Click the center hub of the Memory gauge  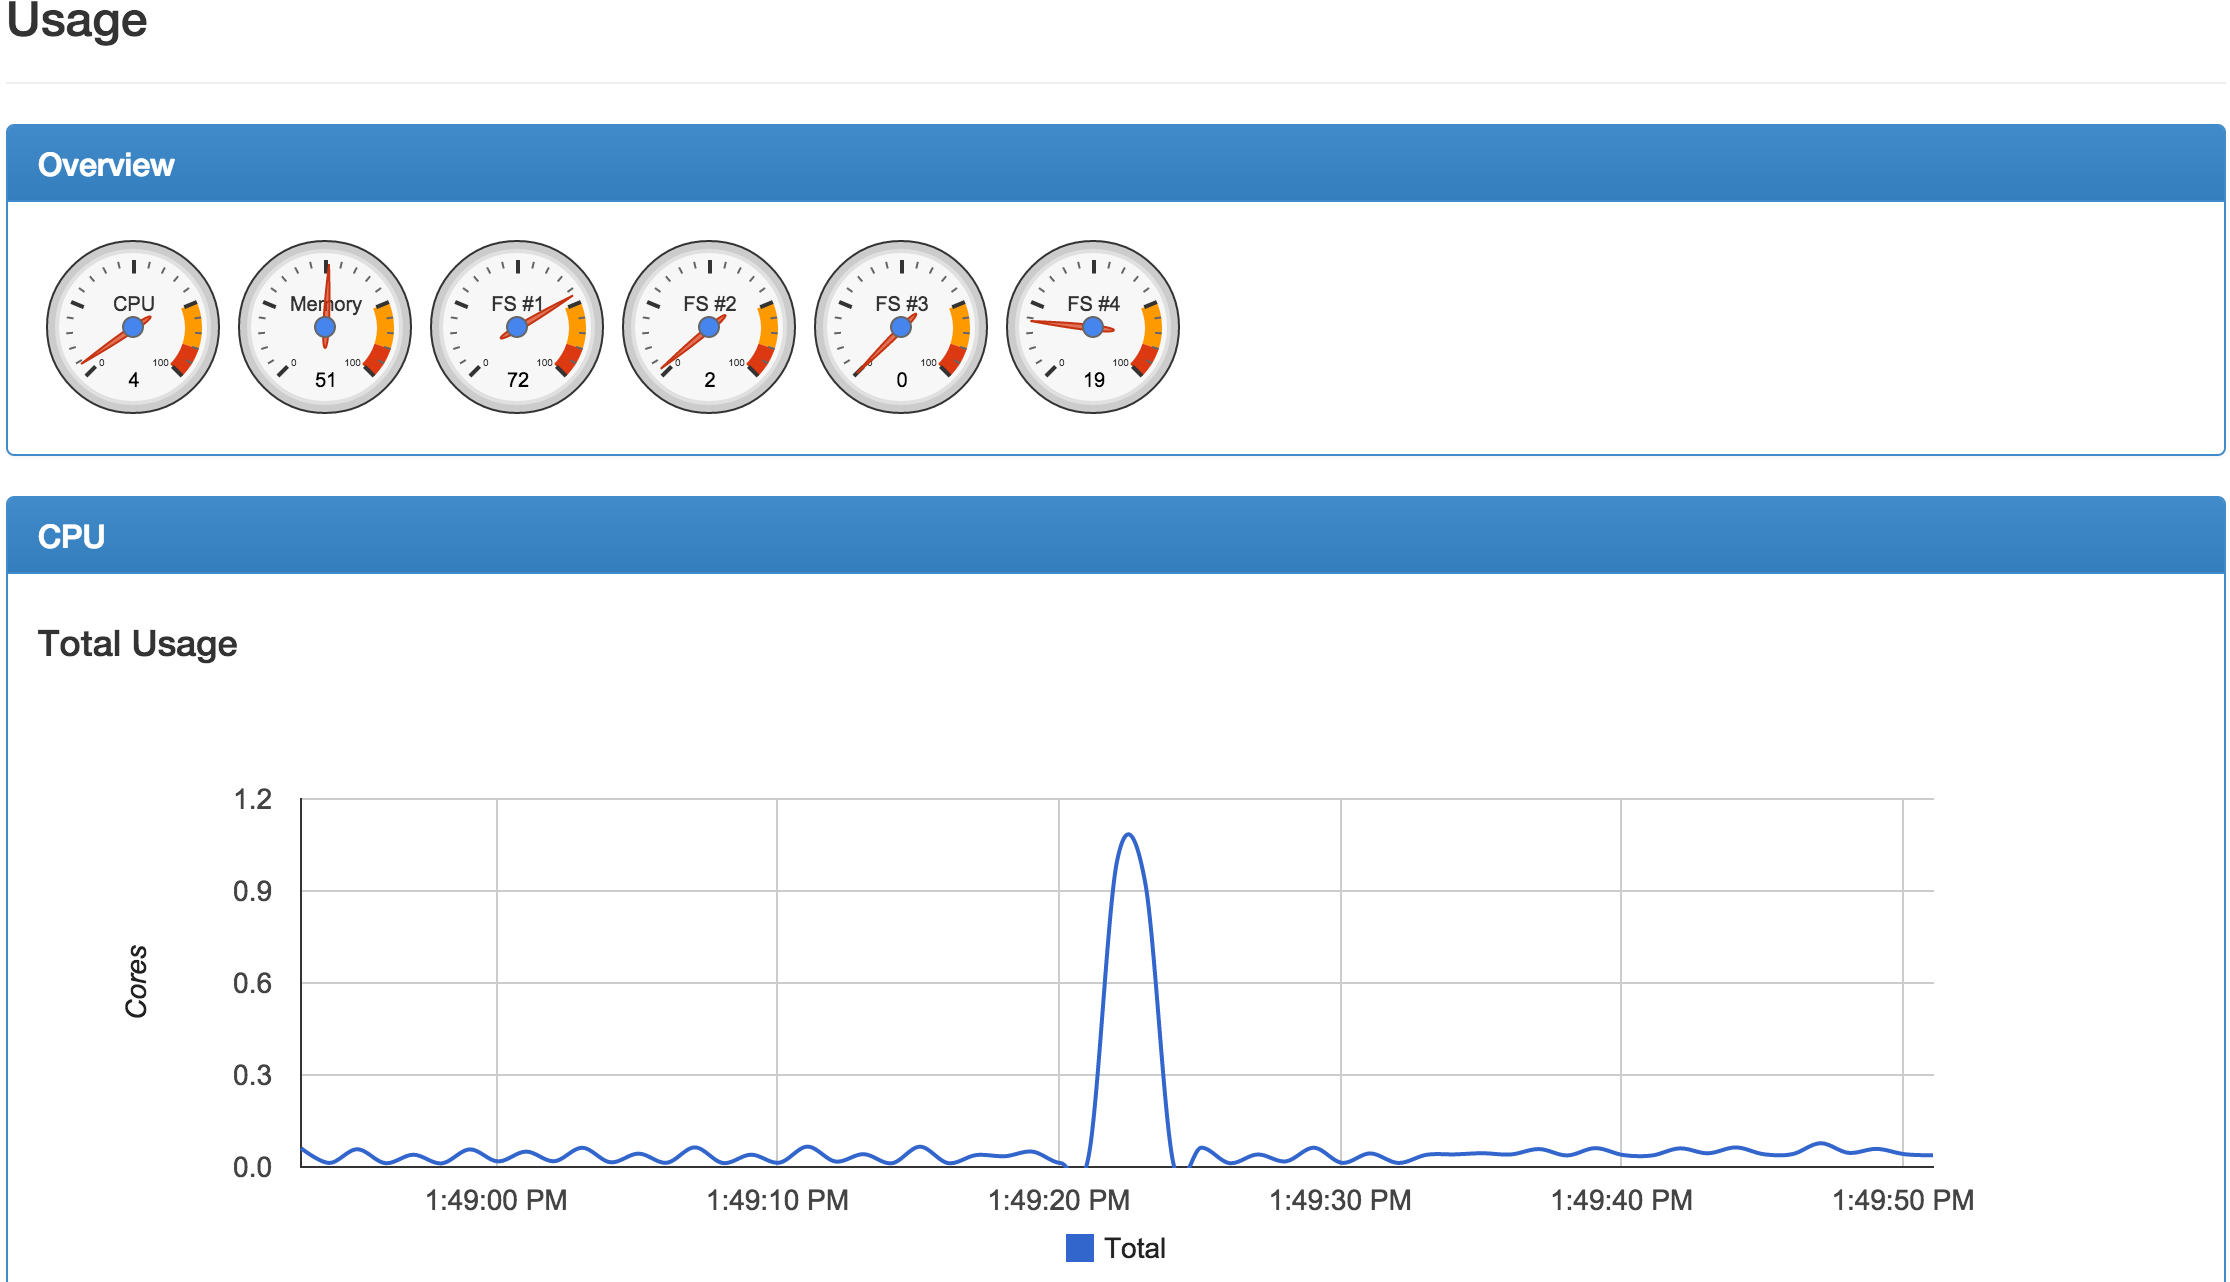click(324, 326)
